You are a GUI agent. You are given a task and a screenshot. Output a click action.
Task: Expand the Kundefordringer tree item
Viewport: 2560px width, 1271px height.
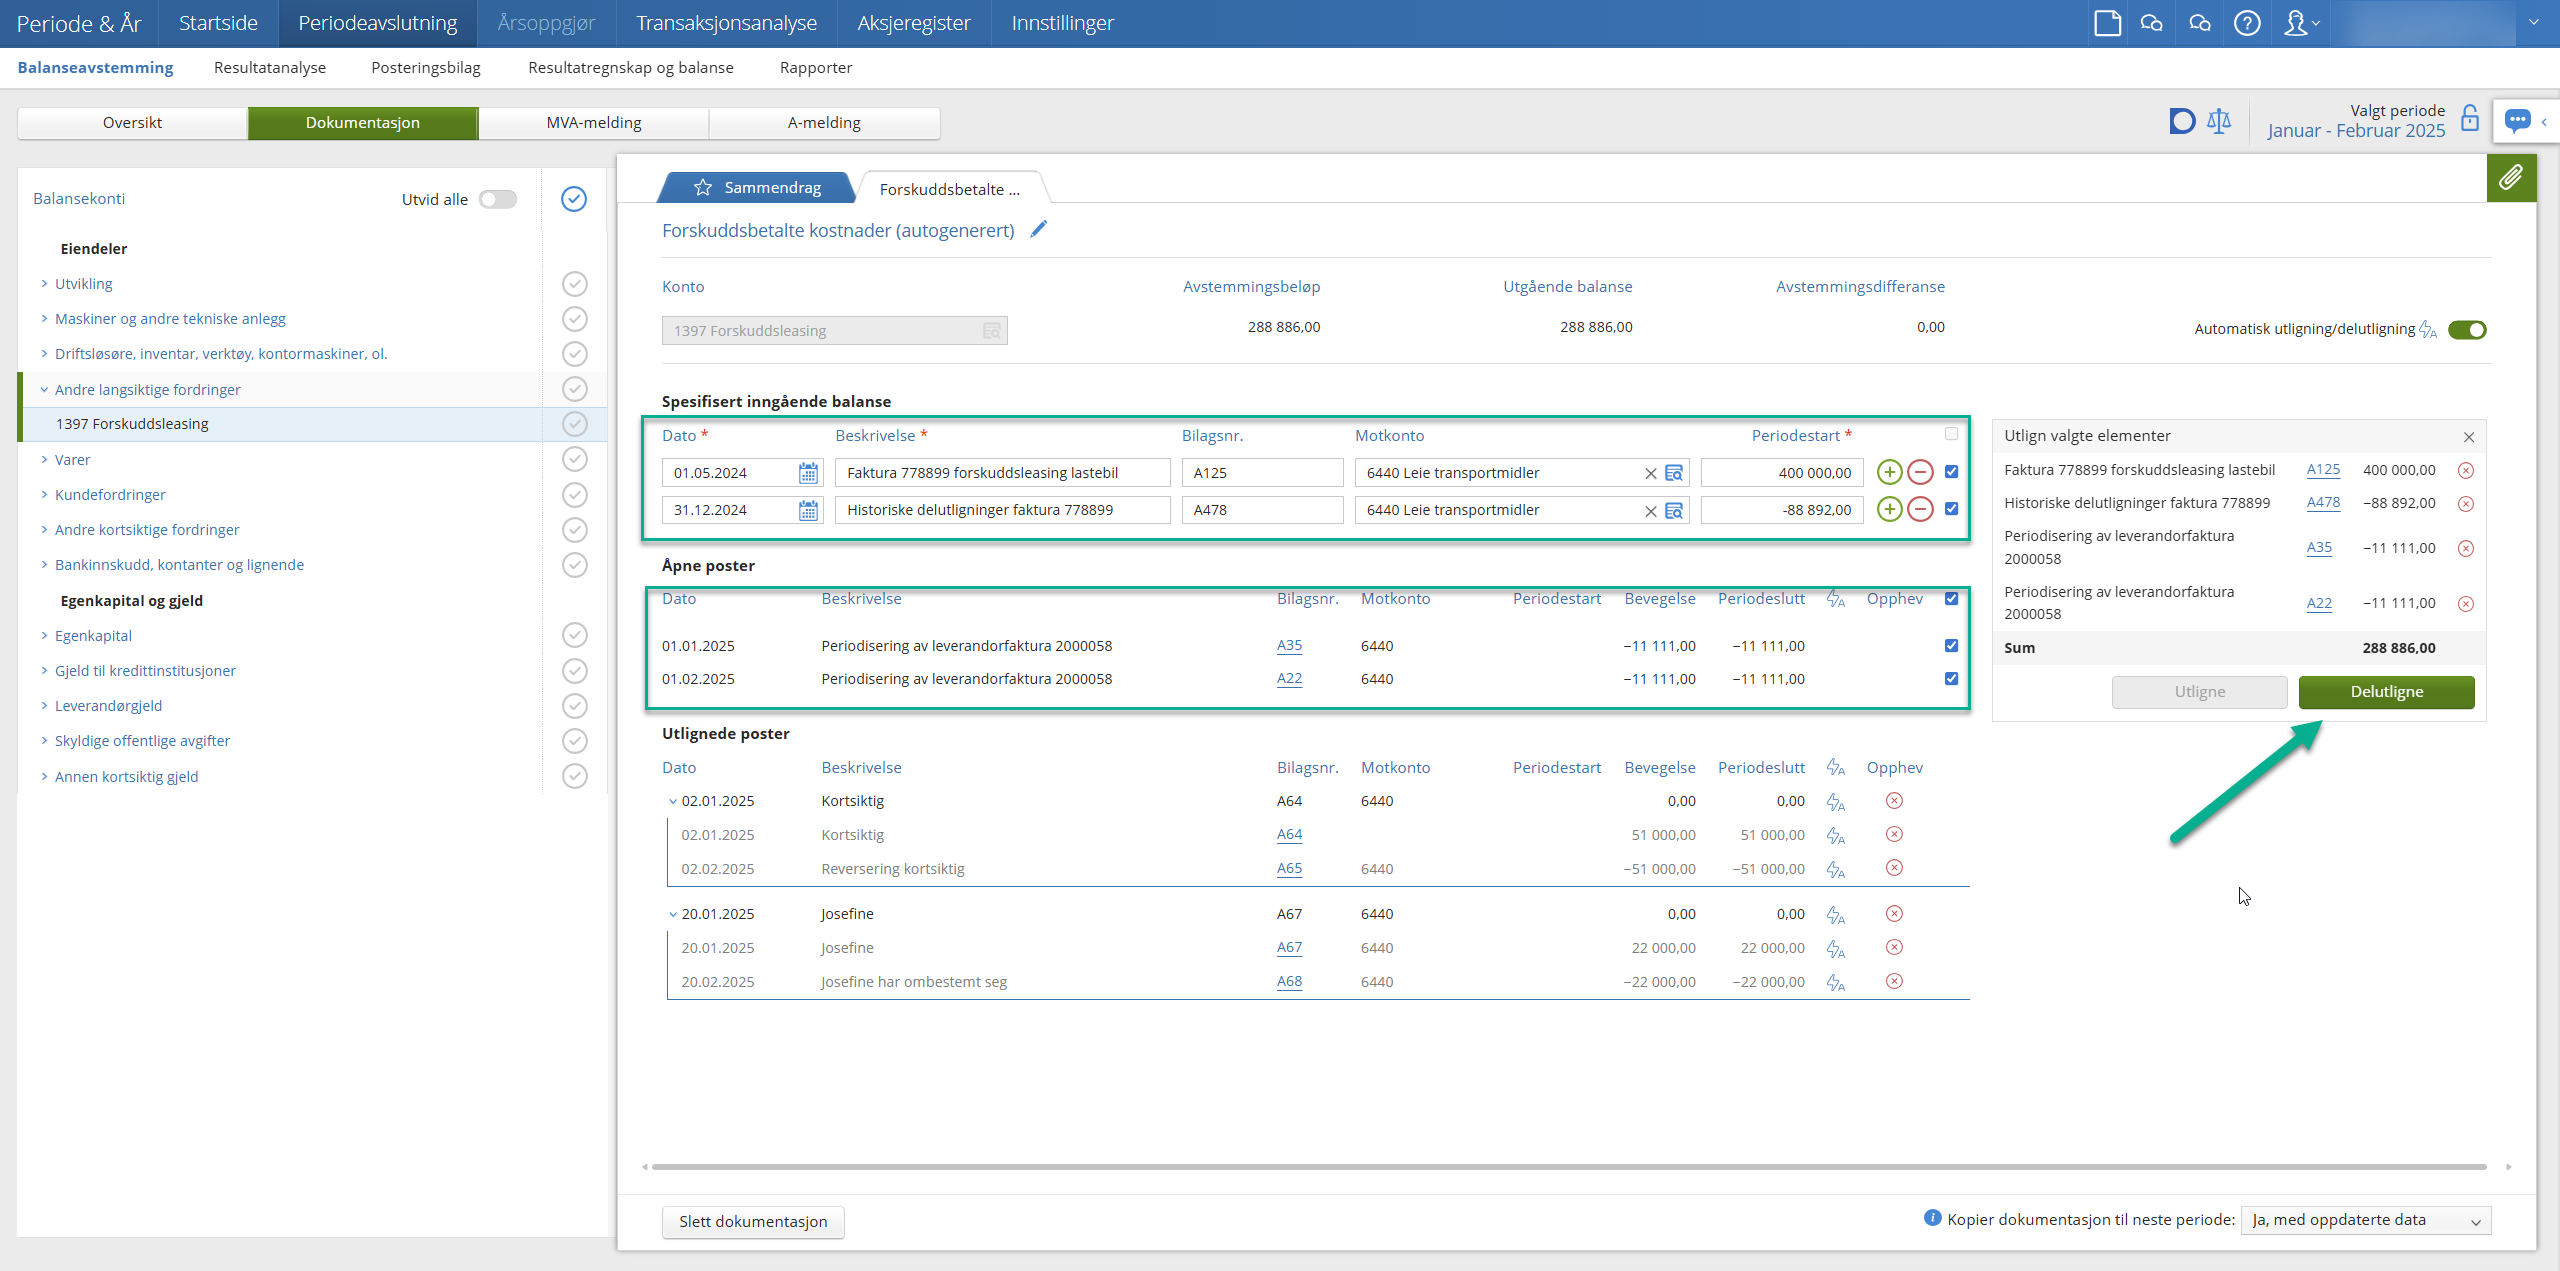pos(44,494)
